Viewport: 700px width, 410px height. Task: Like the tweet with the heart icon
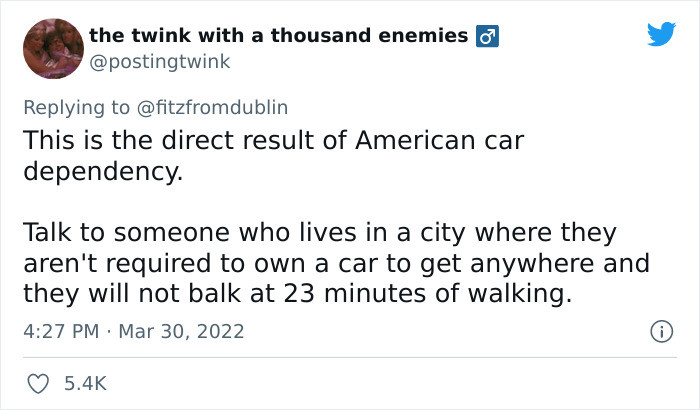[38, 384]
